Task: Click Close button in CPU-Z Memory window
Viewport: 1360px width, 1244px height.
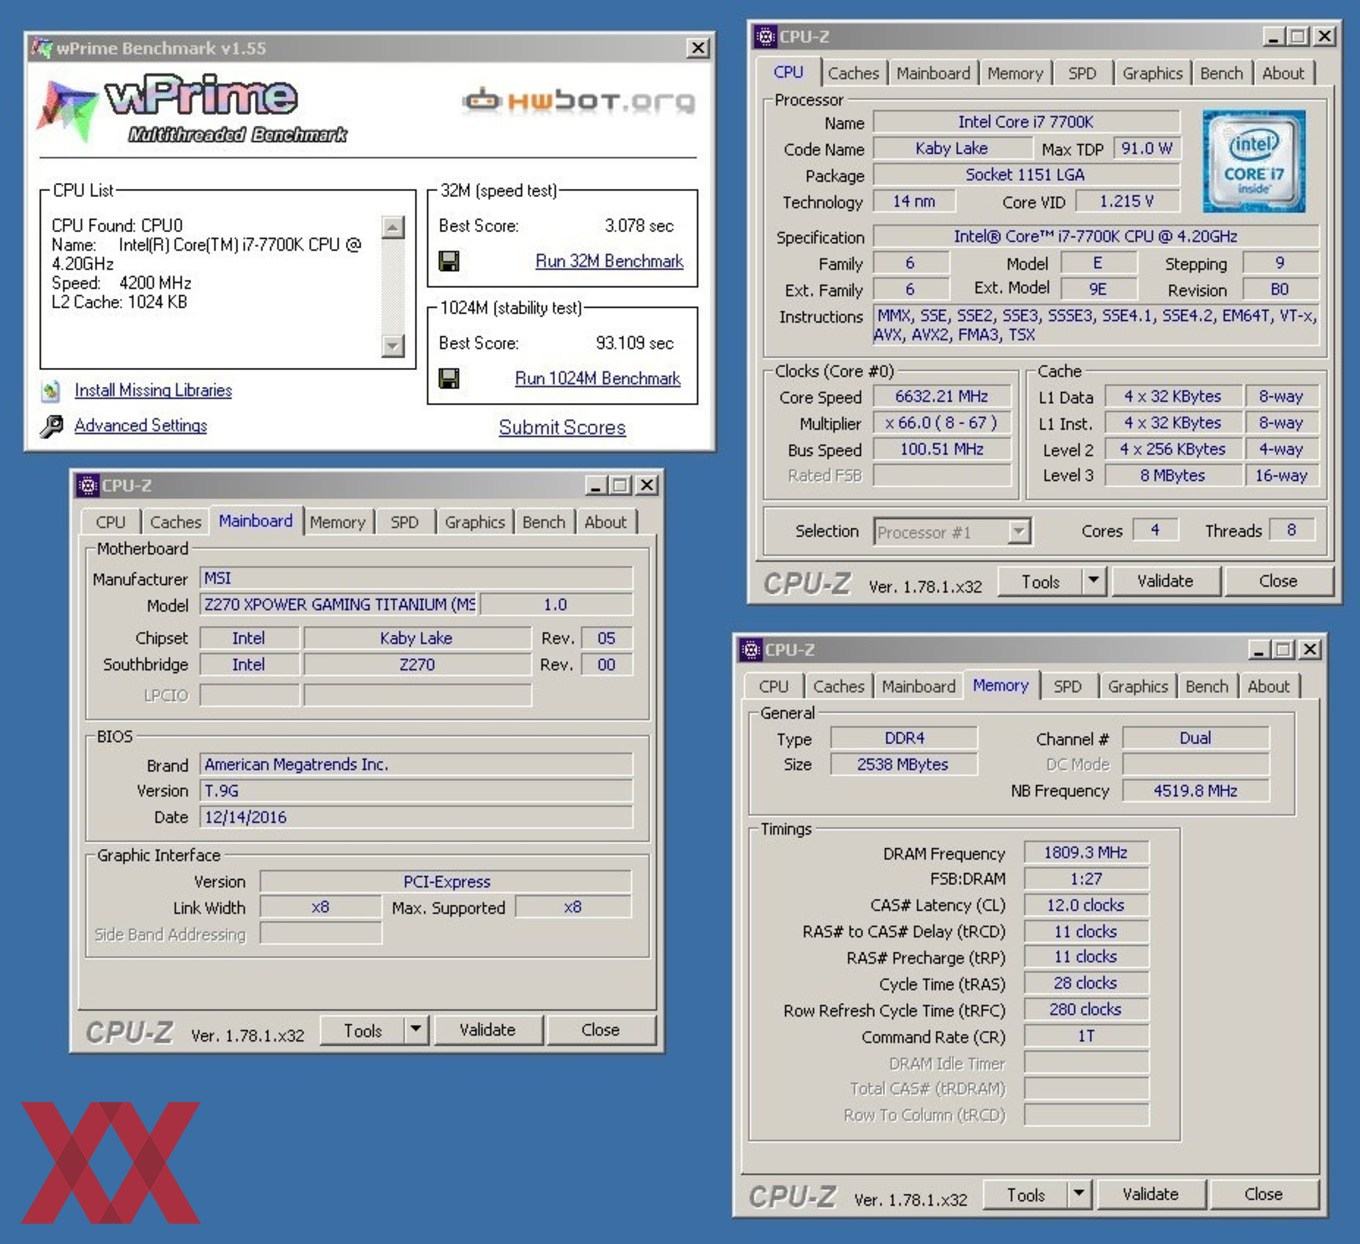Action: click(x=1263, y=1194)
